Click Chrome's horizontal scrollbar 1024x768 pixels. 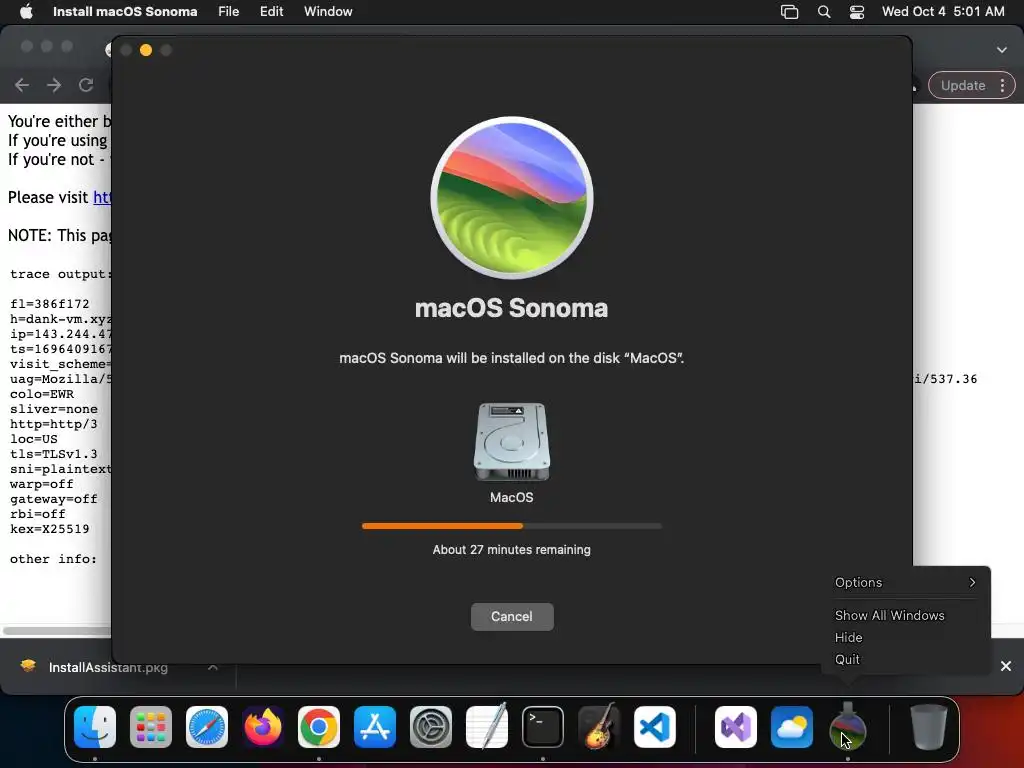[56, 631]
